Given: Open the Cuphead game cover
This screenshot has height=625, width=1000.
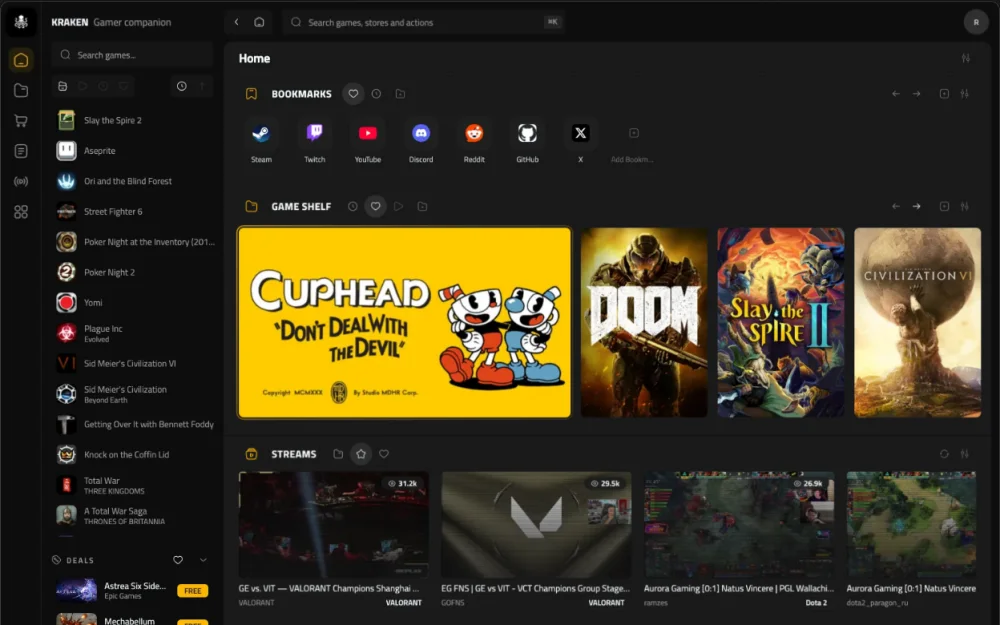Looking at the screenshot, I should pos(404,323).
